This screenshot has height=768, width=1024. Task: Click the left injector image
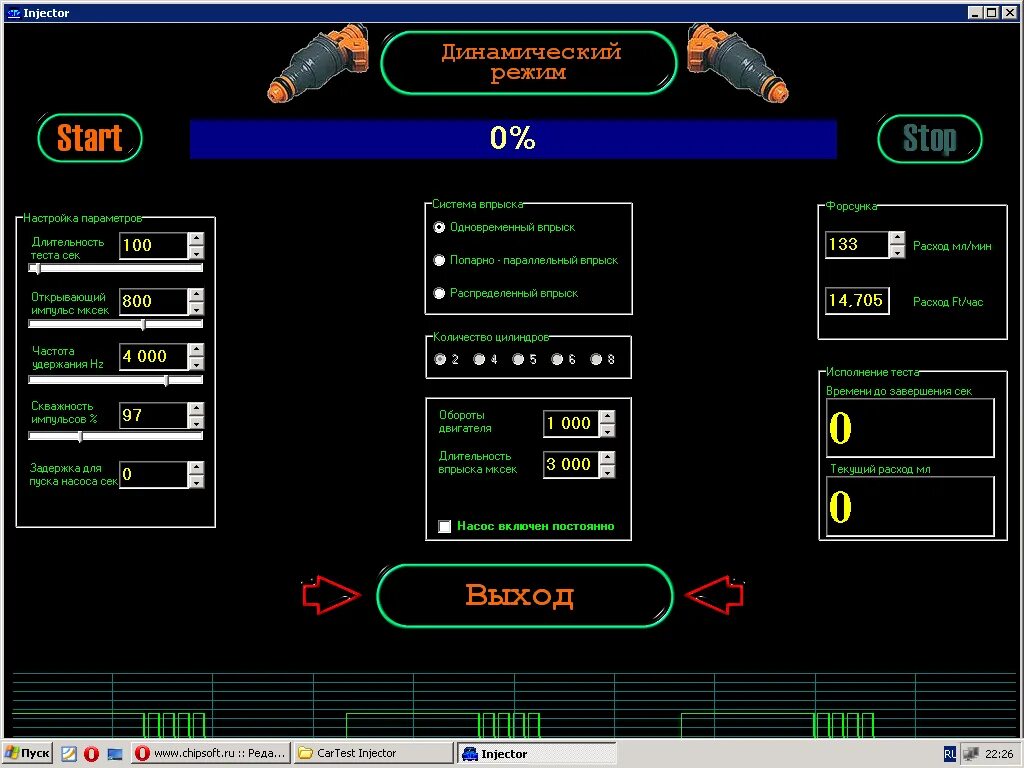pos(319,63)
